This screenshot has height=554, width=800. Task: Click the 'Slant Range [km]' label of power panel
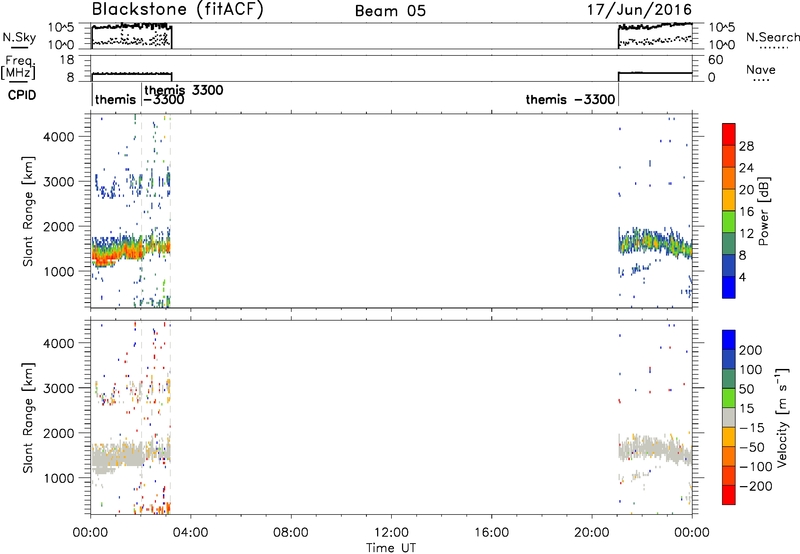pyautogui.click(x=28, y=211)
